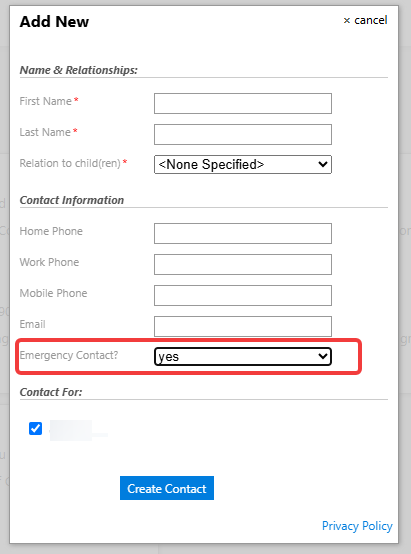Image resolution: width=411 pixels, height=554 pixels.
Task: Click the Relation to child(ren) label text
Action: click(70, 163)
